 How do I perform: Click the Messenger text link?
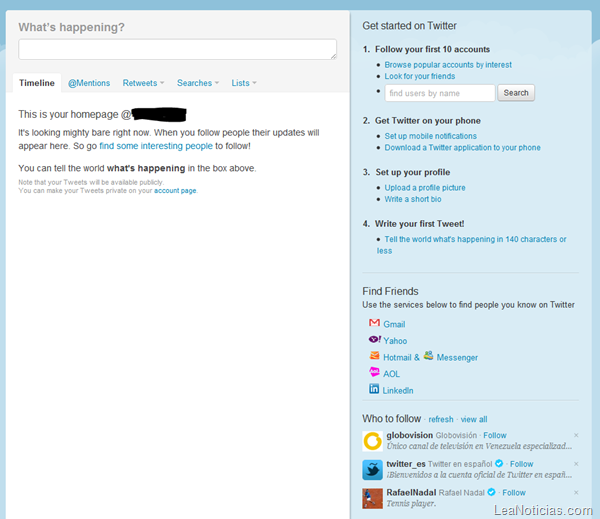point(457,357)
